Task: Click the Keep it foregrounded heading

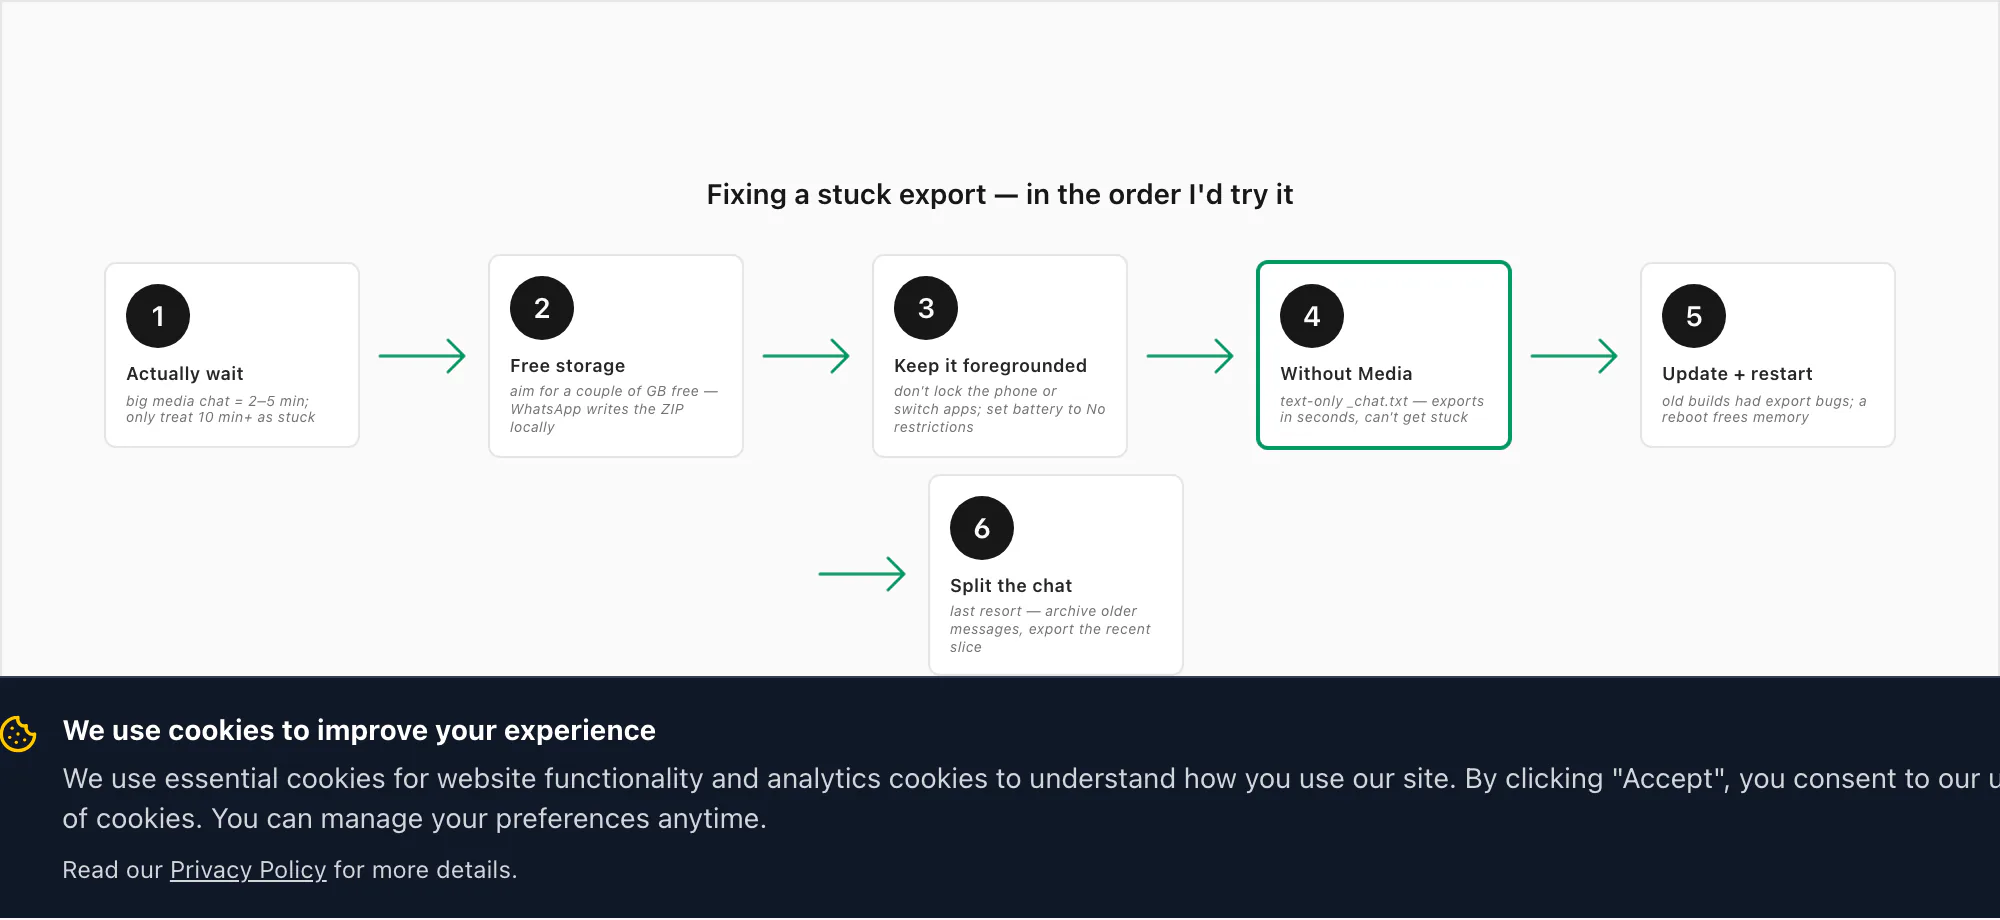Action: [990, 366]
